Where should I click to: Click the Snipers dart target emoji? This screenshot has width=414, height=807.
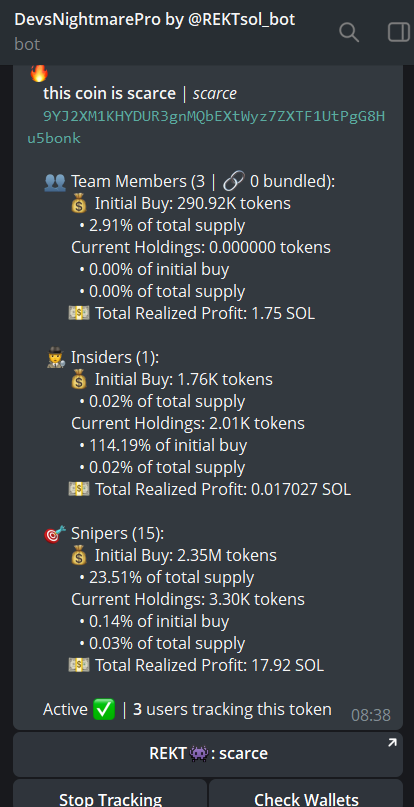(55, 534)
